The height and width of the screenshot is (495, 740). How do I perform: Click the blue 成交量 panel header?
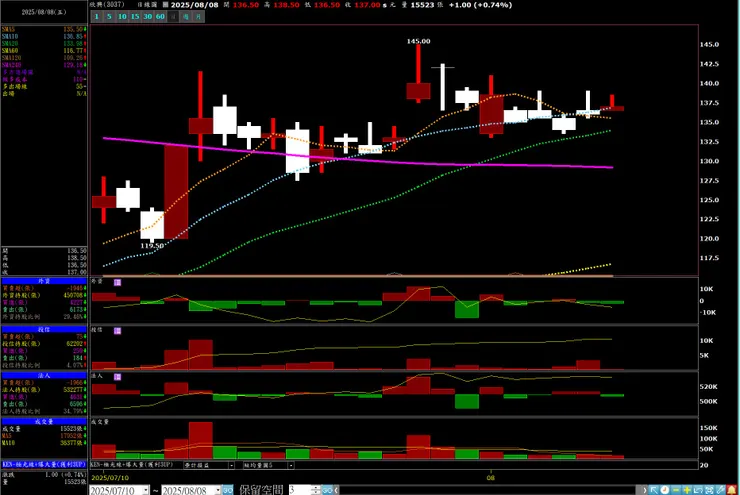point(44,421)
